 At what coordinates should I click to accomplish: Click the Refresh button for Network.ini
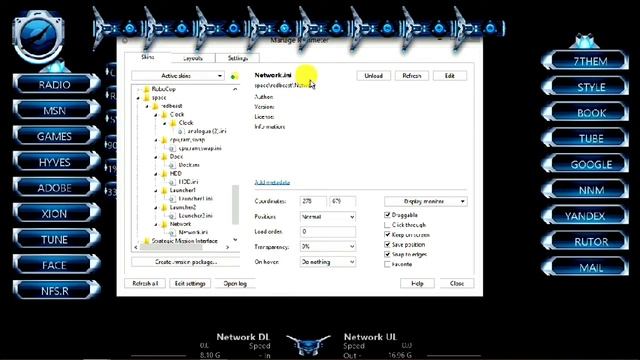point(411,76)
